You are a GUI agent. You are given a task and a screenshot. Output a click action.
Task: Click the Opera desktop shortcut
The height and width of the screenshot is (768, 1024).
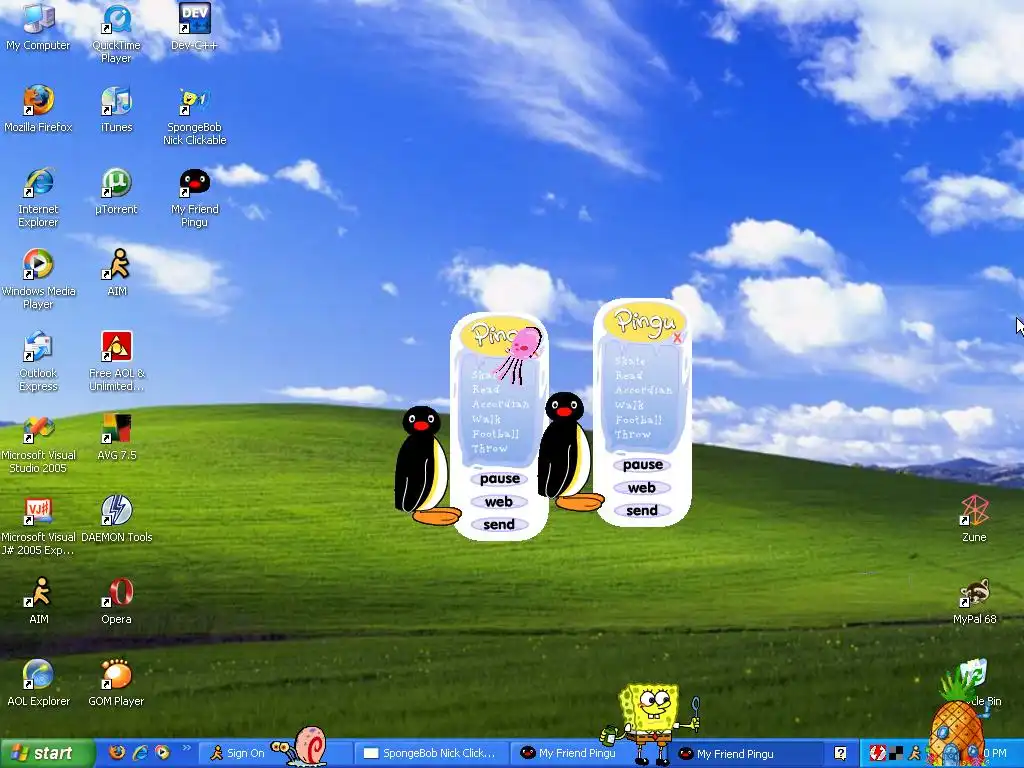(116, 601)
